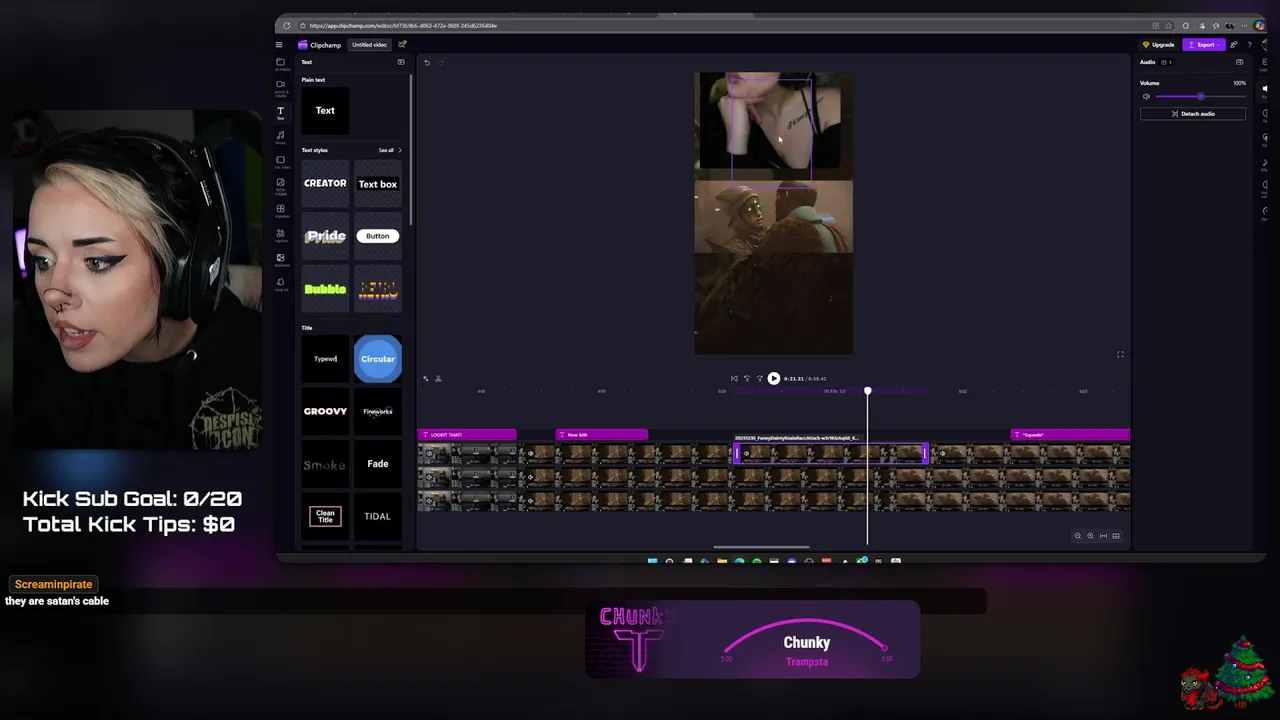Adjust the Volume slider handle
Viewport: 1280px width, 720px height.
tap(1200, 97)
